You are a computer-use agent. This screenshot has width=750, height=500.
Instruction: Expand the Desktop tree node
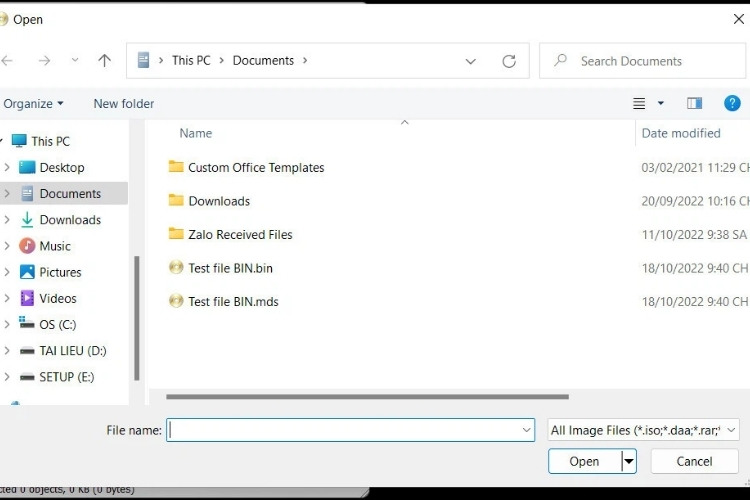coord(7,168)
